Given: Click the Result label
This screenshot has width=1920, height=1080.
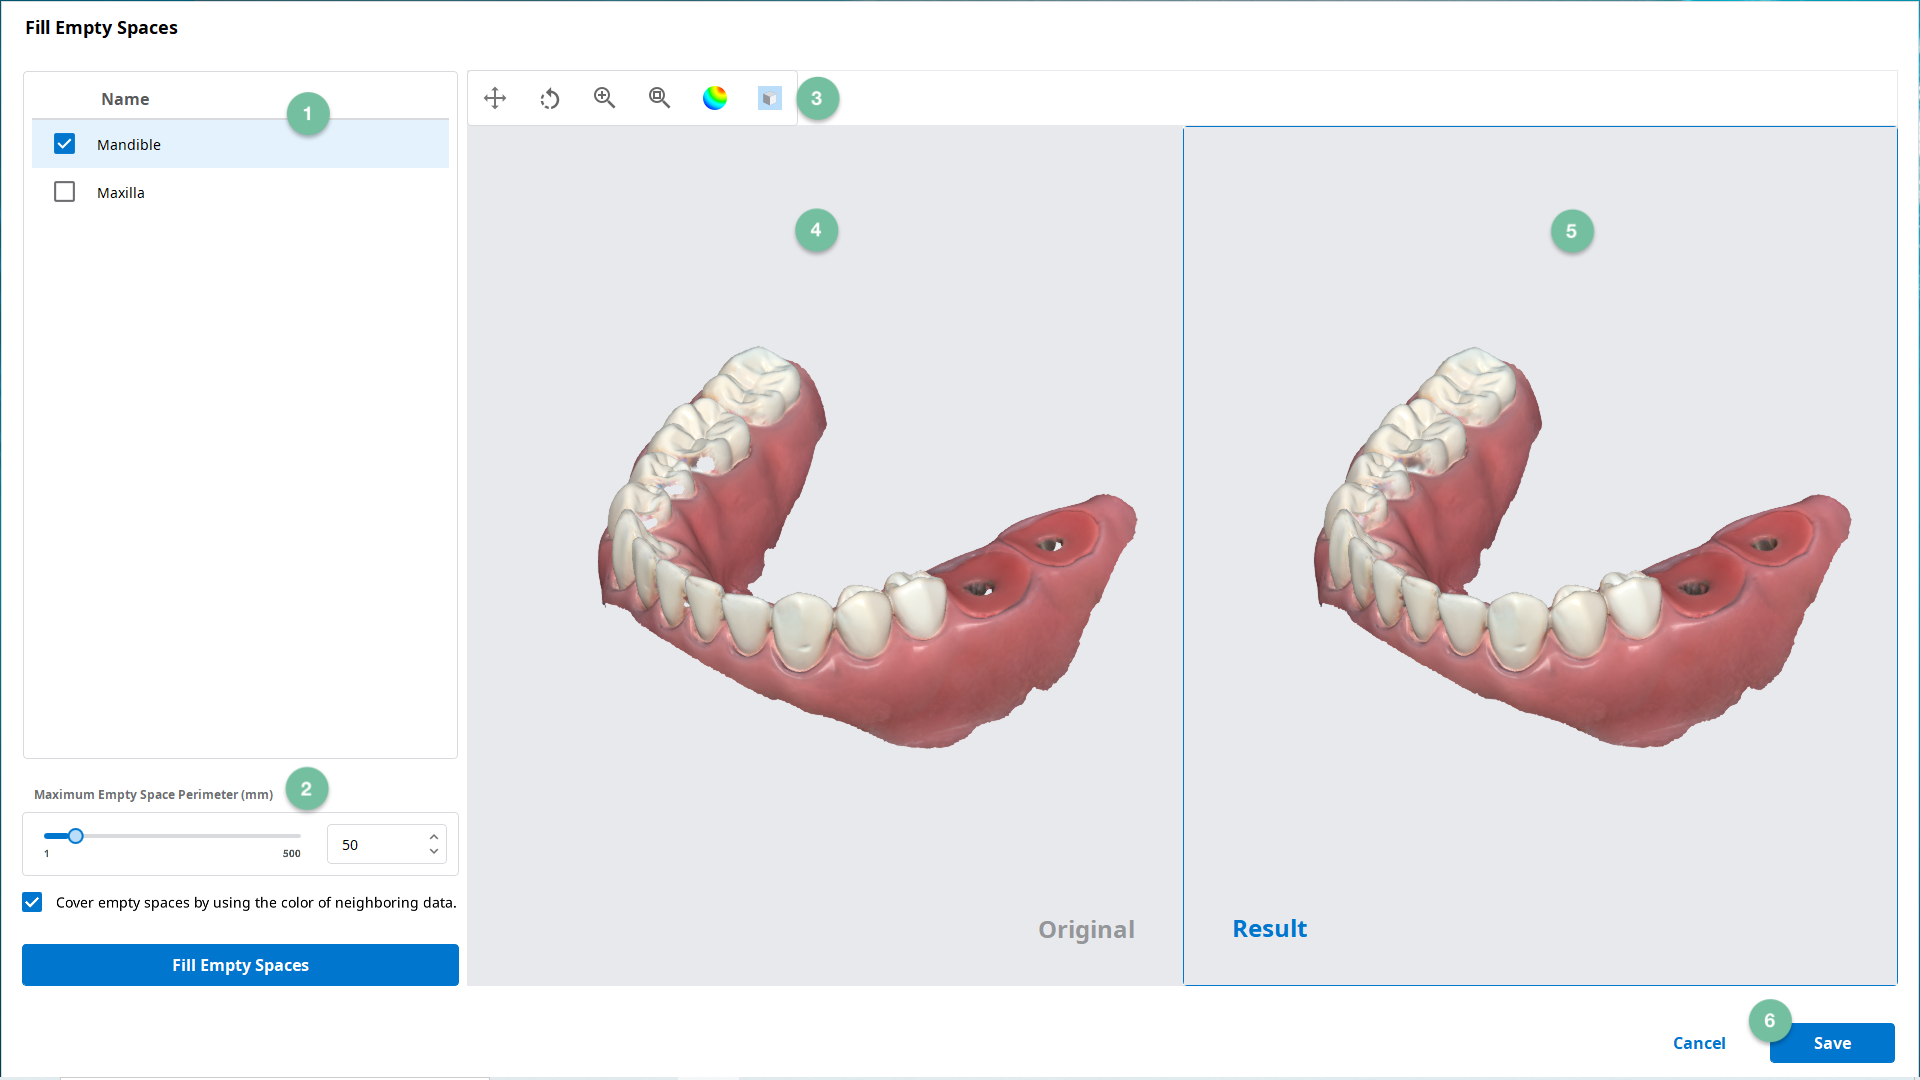Looking at the screenshot, I should (1269, 929).
